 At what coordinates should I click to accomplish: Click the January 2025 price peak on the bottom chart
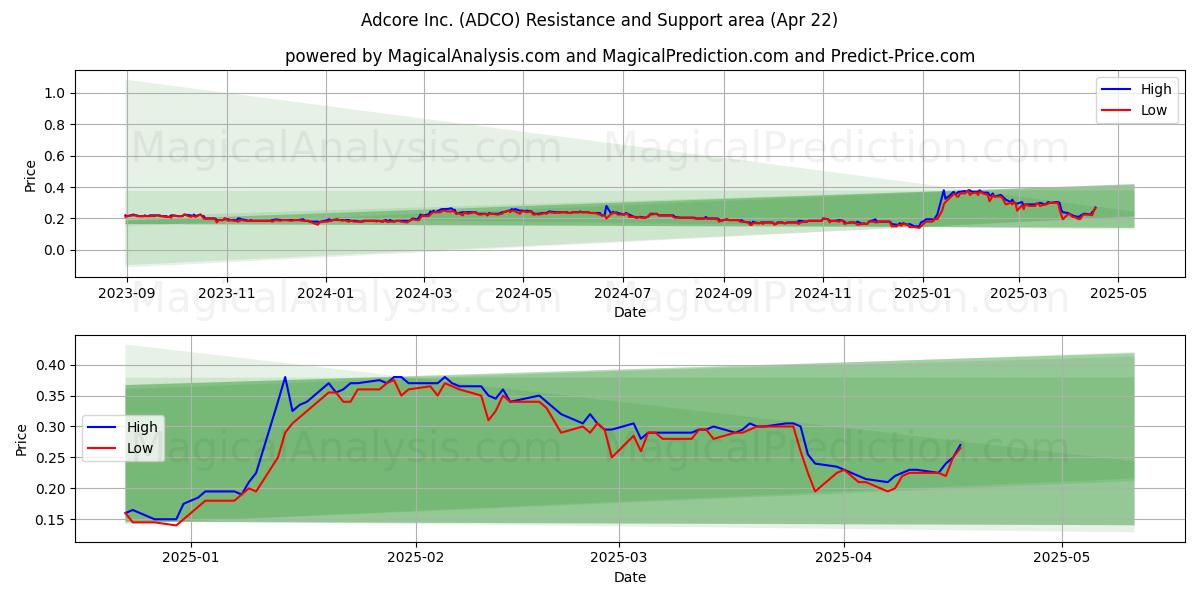285,377
